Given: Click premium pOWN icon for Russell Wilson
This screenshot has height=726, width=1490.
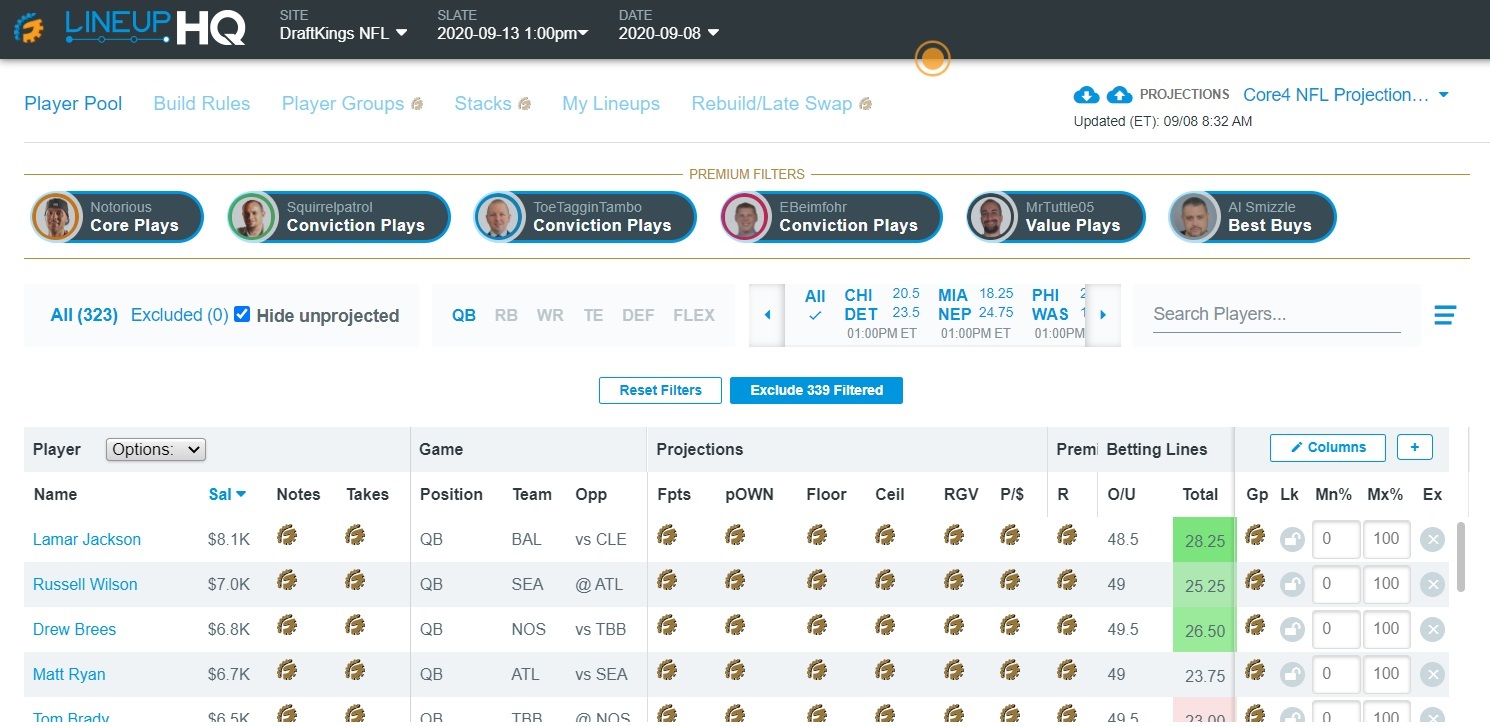Looking at the screenshot, I should tap(735, 582).
